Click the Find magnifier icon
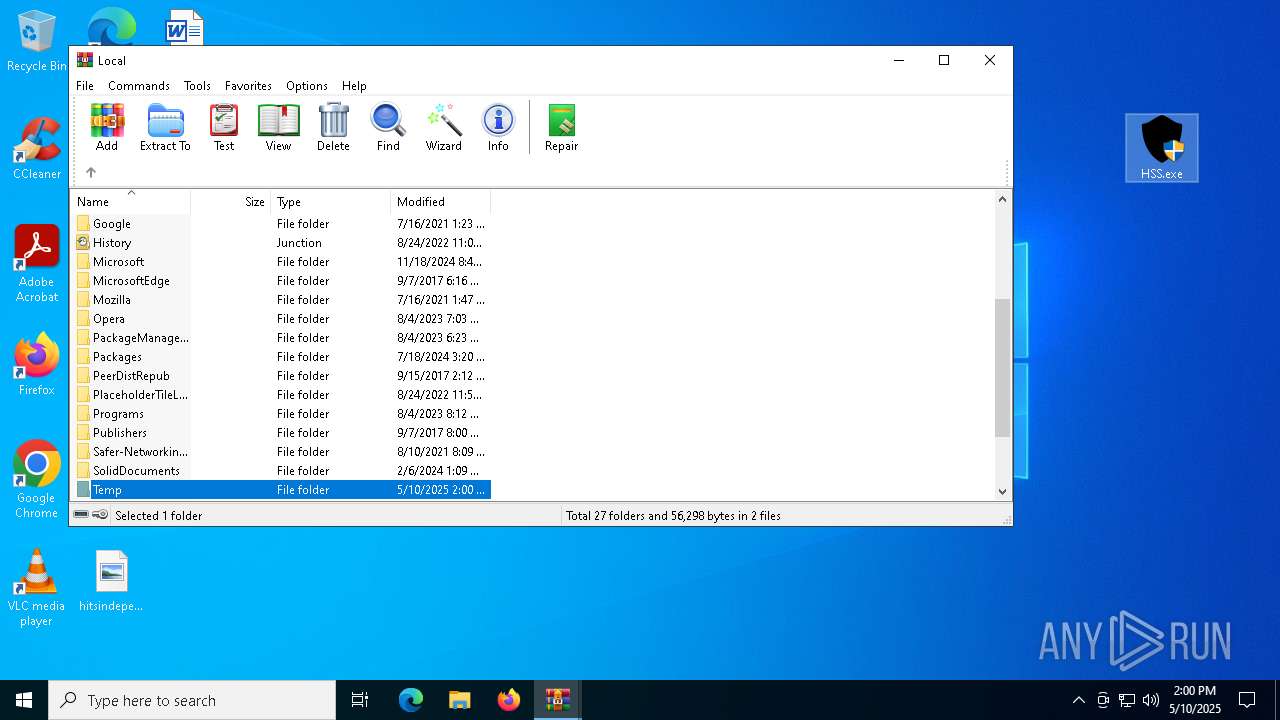This screenshot has width=1280, height=720. pyautogui.click(x=388, y=127)
